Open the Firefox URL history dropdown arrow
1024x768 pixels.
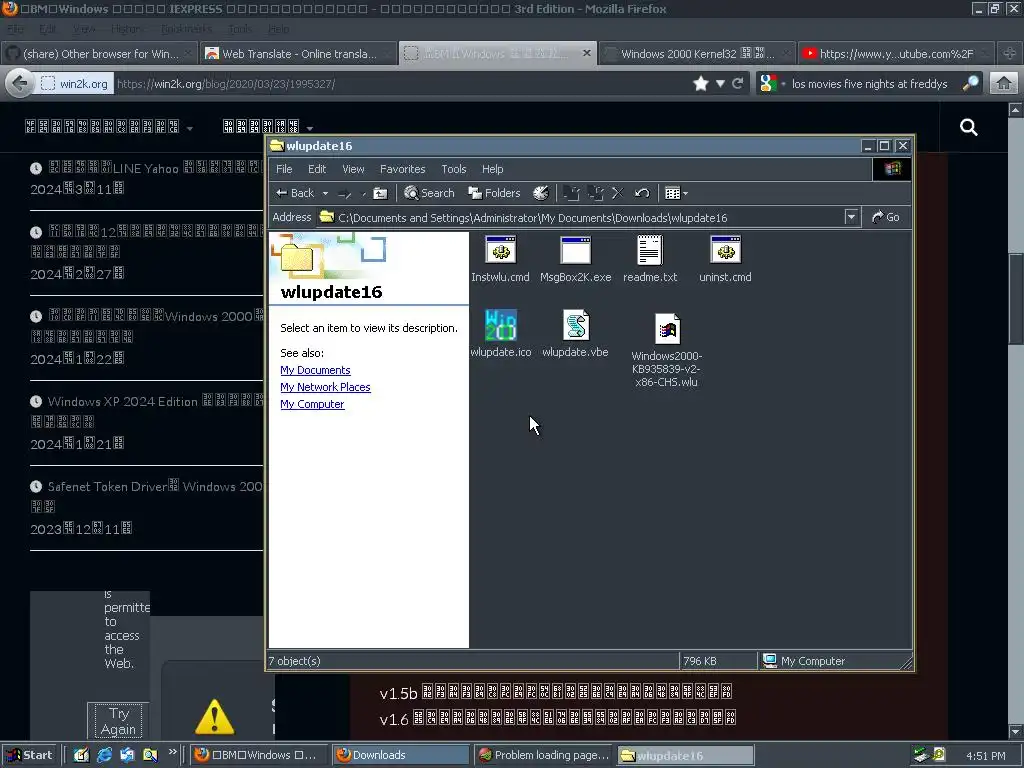(720, 84)
